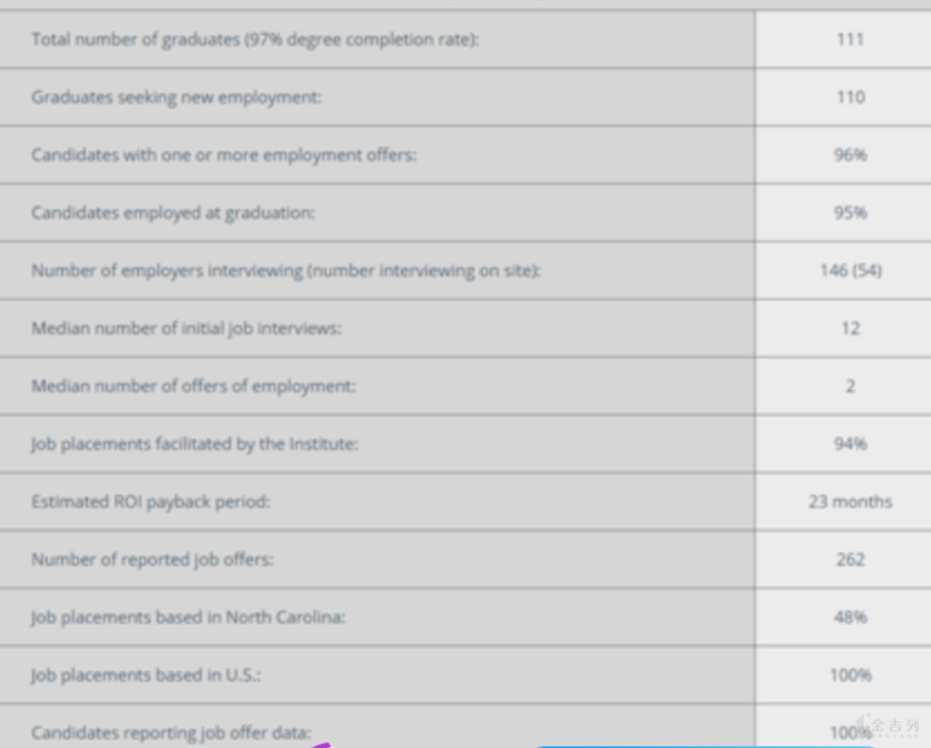
Task: Click the '23 months' value cell
Action: (850, 502)
